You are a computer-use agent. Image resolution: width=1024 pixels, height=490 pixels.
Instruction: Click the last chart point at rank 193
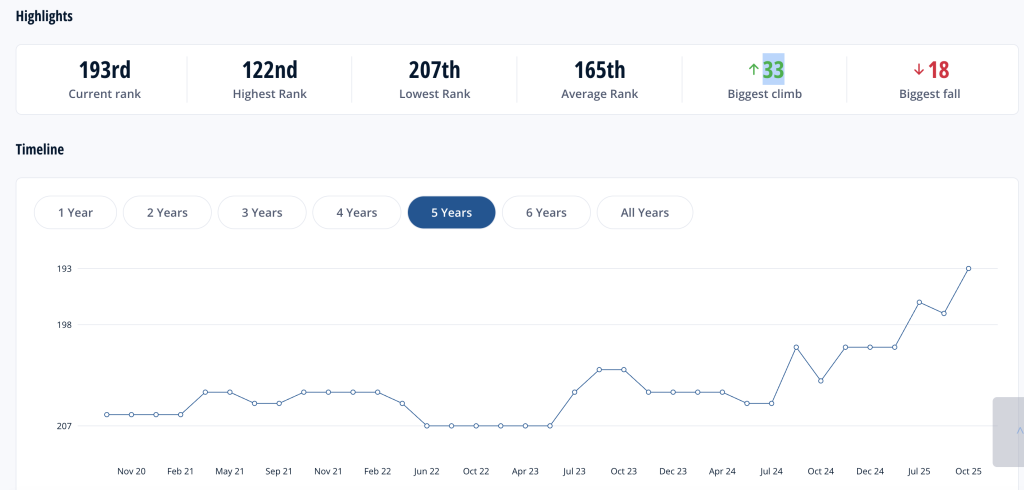click(x=968, y=269)
